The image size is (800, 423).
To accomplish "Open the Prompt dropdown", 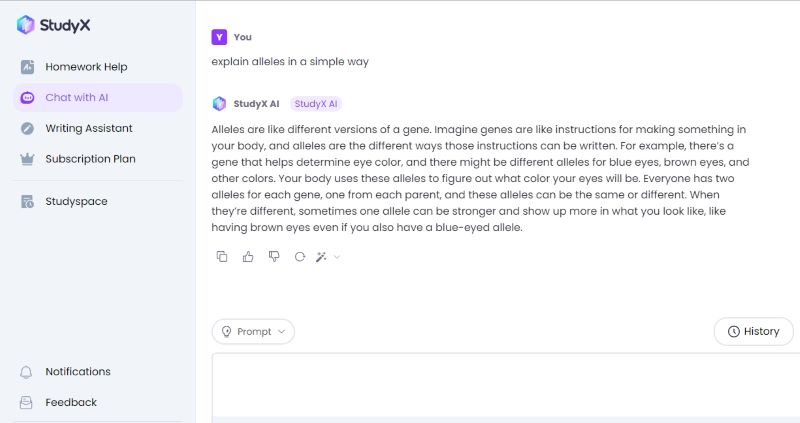I will point(253,331).
